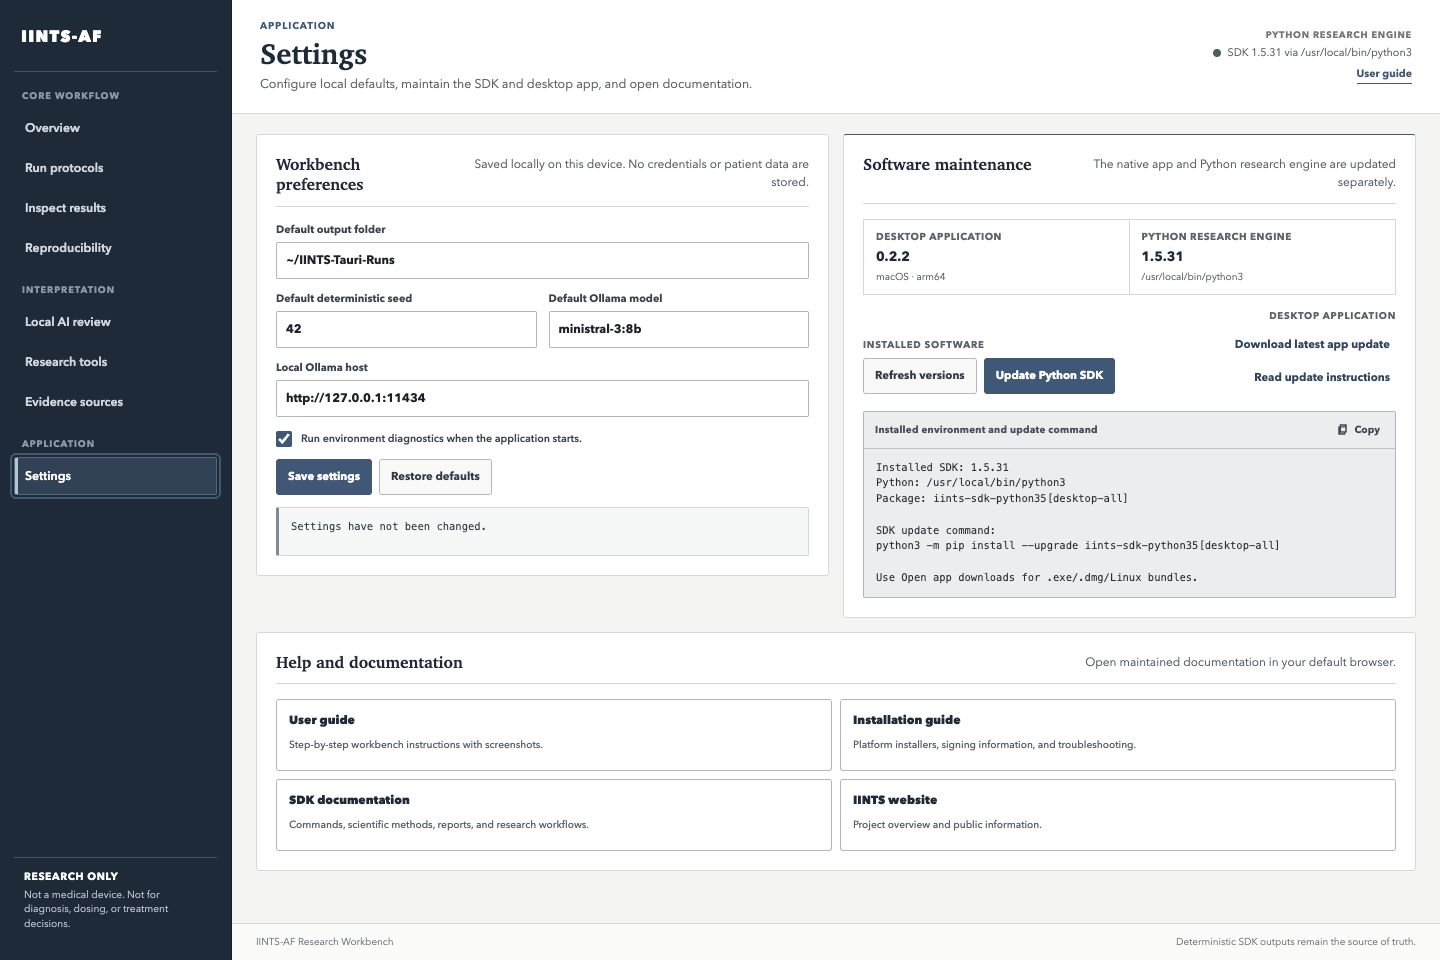
Task: Open the IINTS website card
Action: coord(1117,815)
